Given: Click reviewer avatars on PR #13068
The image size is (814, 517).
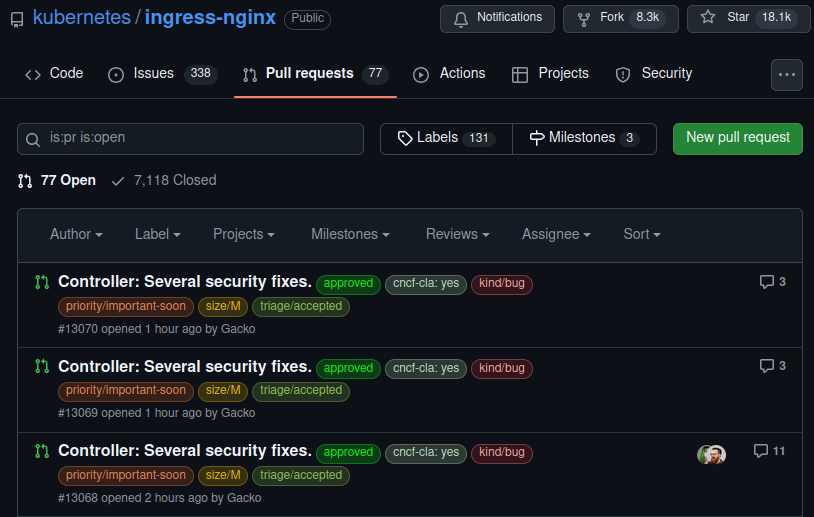Looking at the screenshot, I should tap(711, 454).
